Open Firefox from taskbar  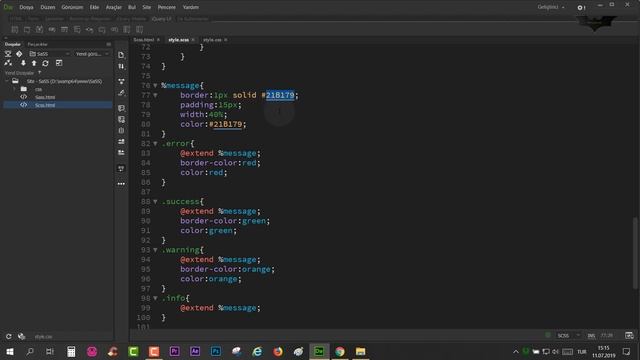pos(278,351)
